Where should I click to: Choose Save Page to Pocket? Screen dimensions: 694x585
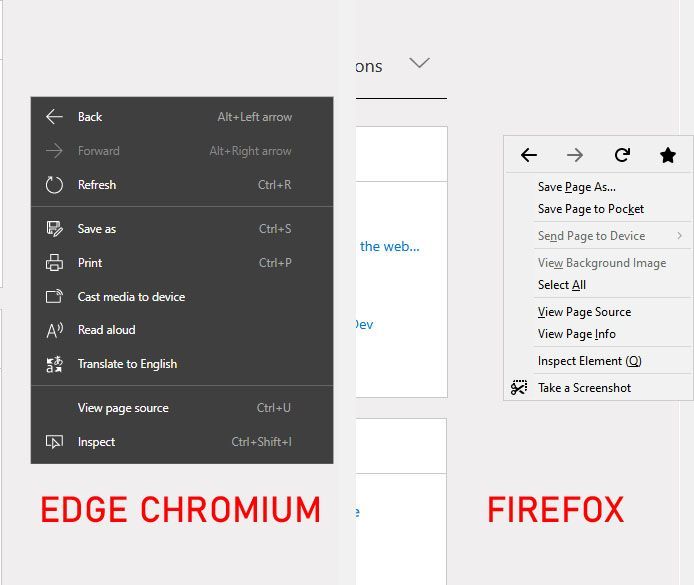(x=598, y=209)
